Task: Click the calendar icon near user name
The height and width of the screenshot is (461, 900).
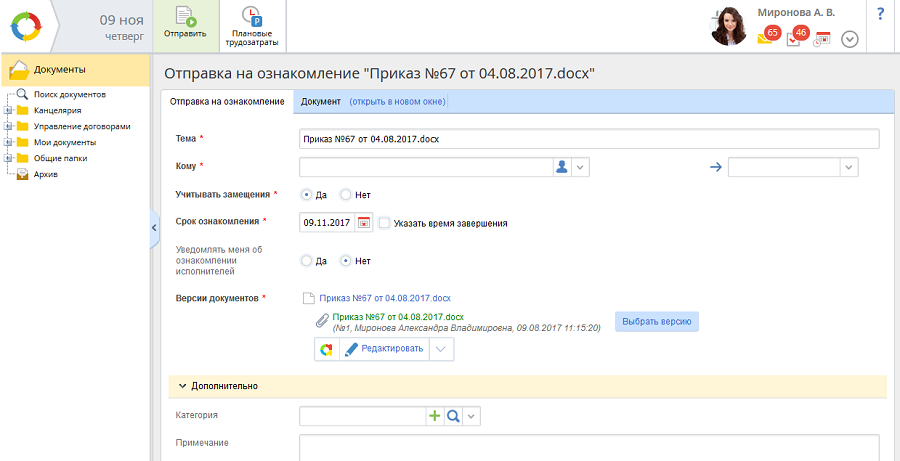Action: [822, 39]
